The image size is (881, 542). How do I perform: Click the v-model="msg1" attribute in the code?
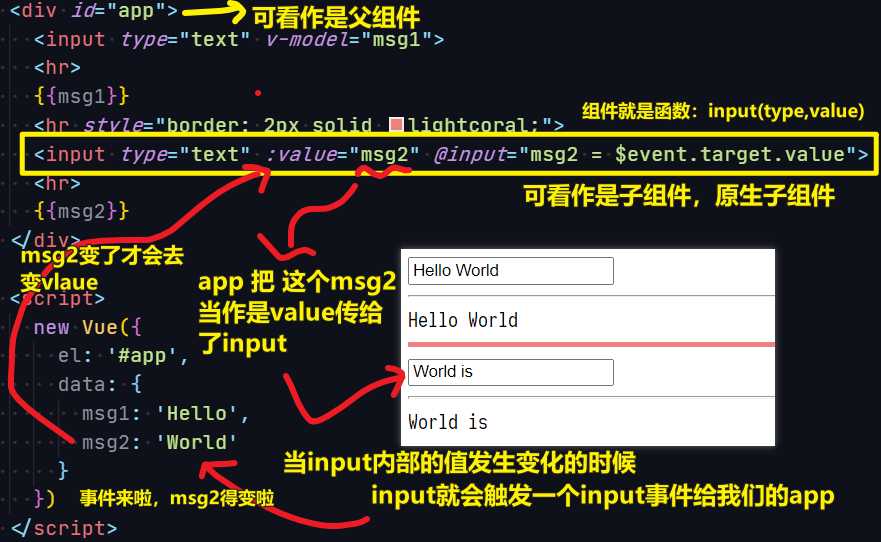pyautogui.click(x=349, y=39)
